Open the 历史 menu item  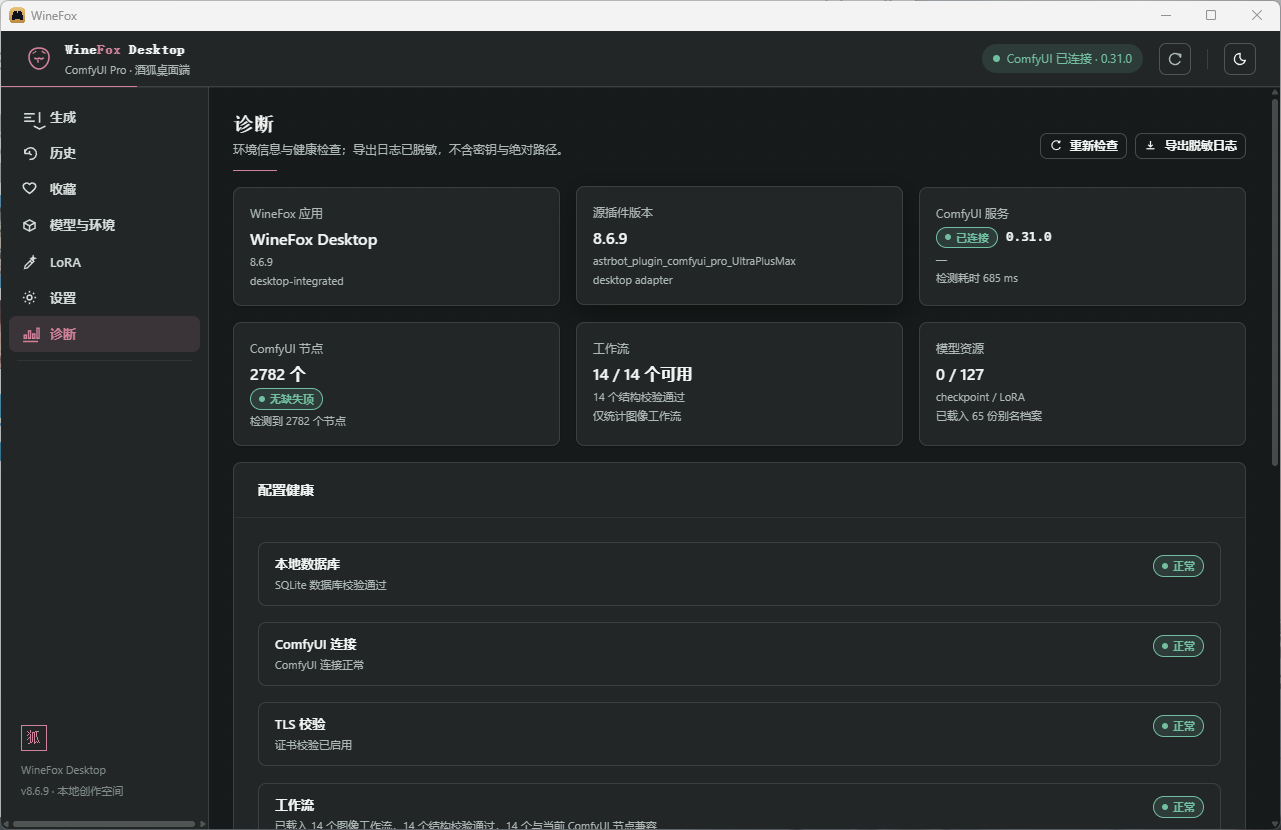(104, 153)
